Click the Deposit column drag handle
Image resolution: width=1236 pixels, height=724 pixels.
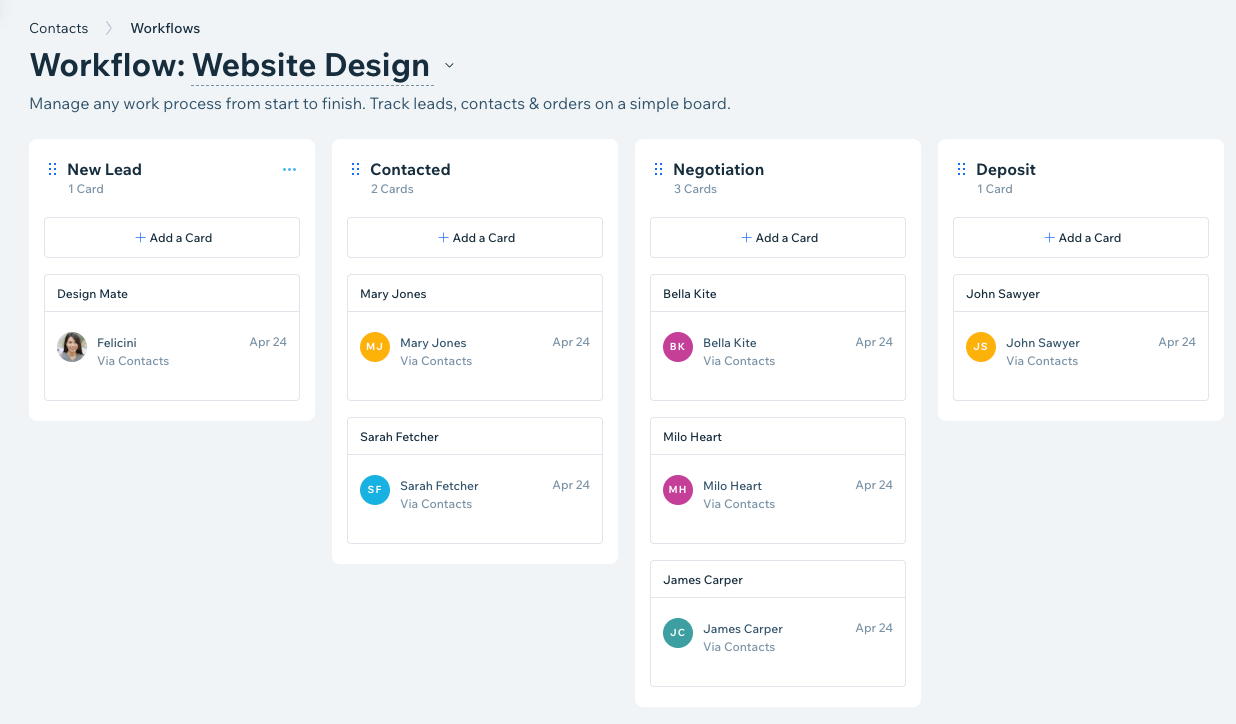961,170
